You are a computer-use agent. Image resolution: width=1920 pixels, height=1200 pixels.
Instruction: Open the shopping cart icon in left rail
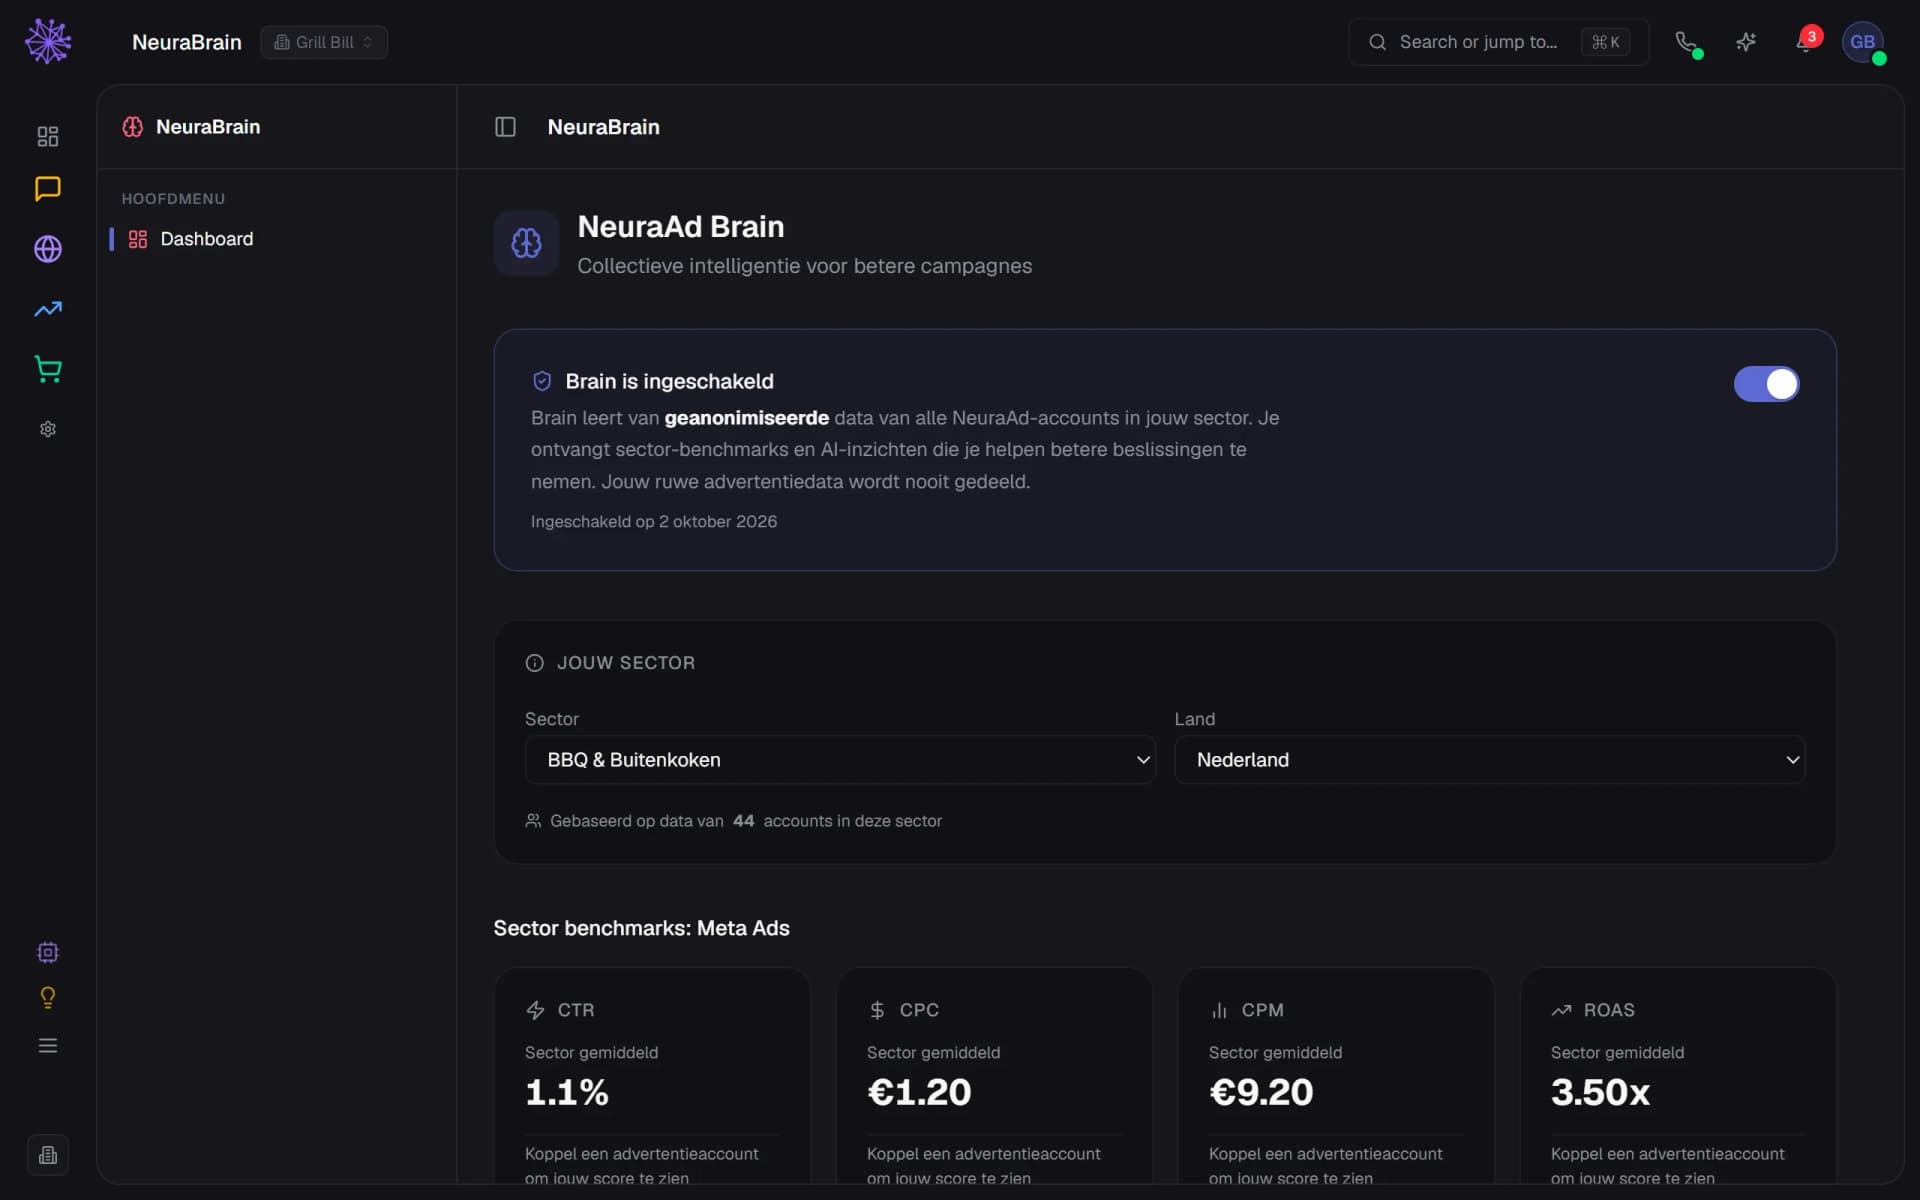click(48, 369)
